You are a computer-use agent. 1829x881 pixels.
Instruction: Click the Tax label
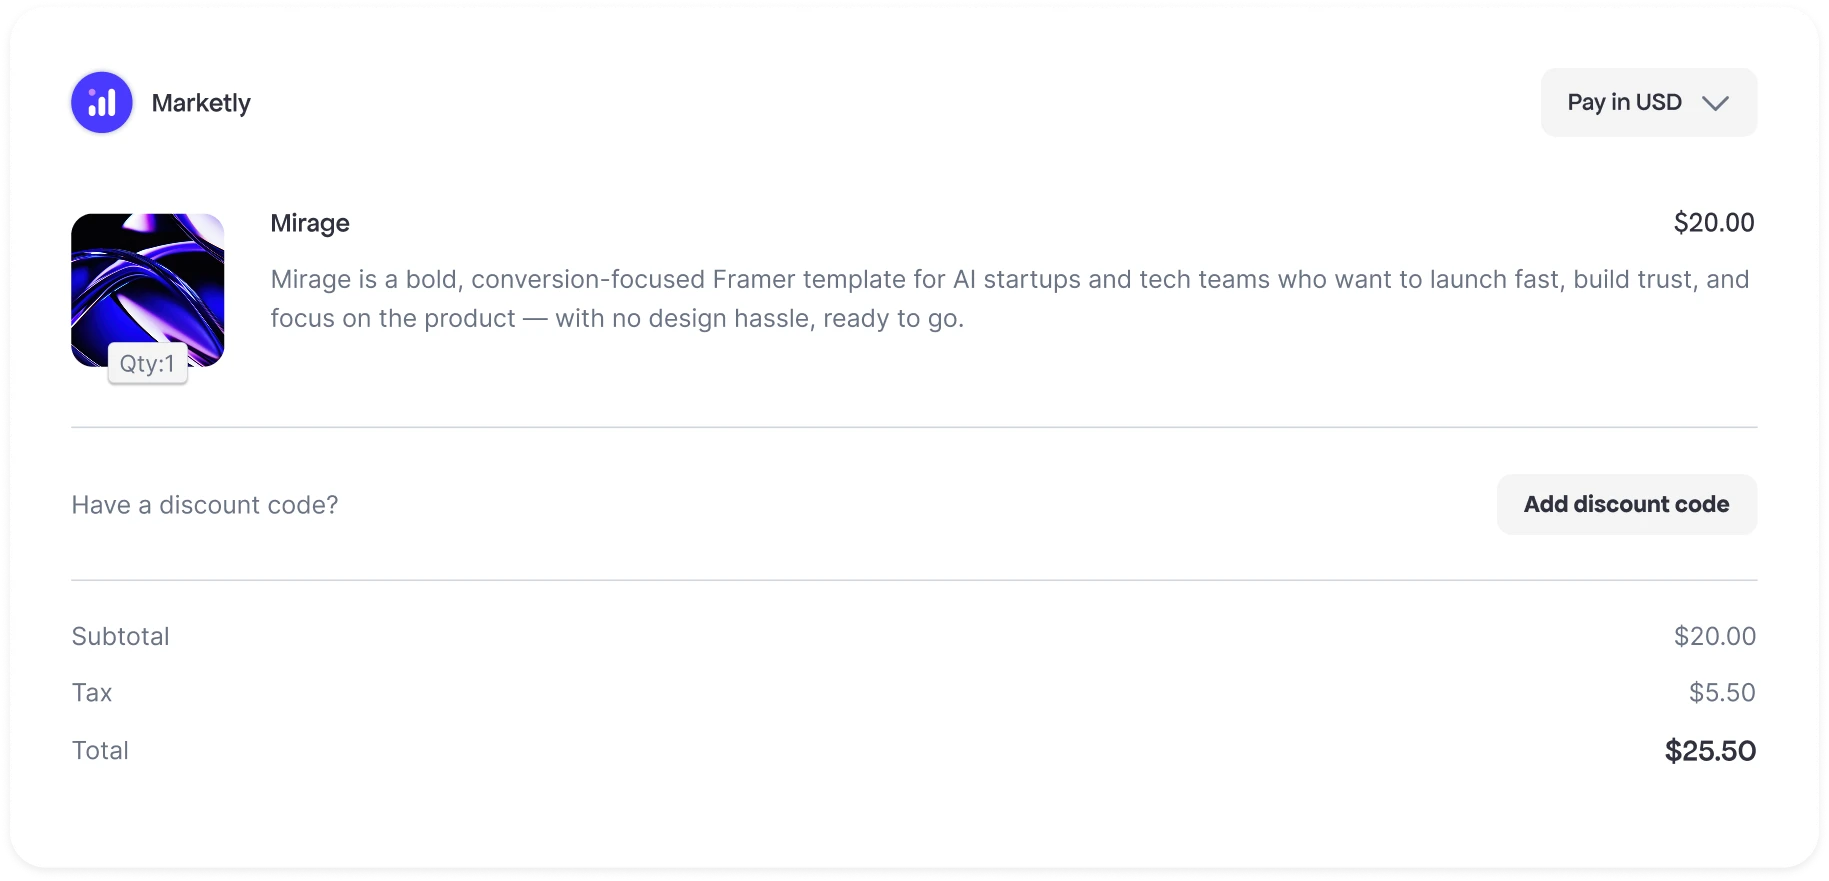[x=92, y=693]
